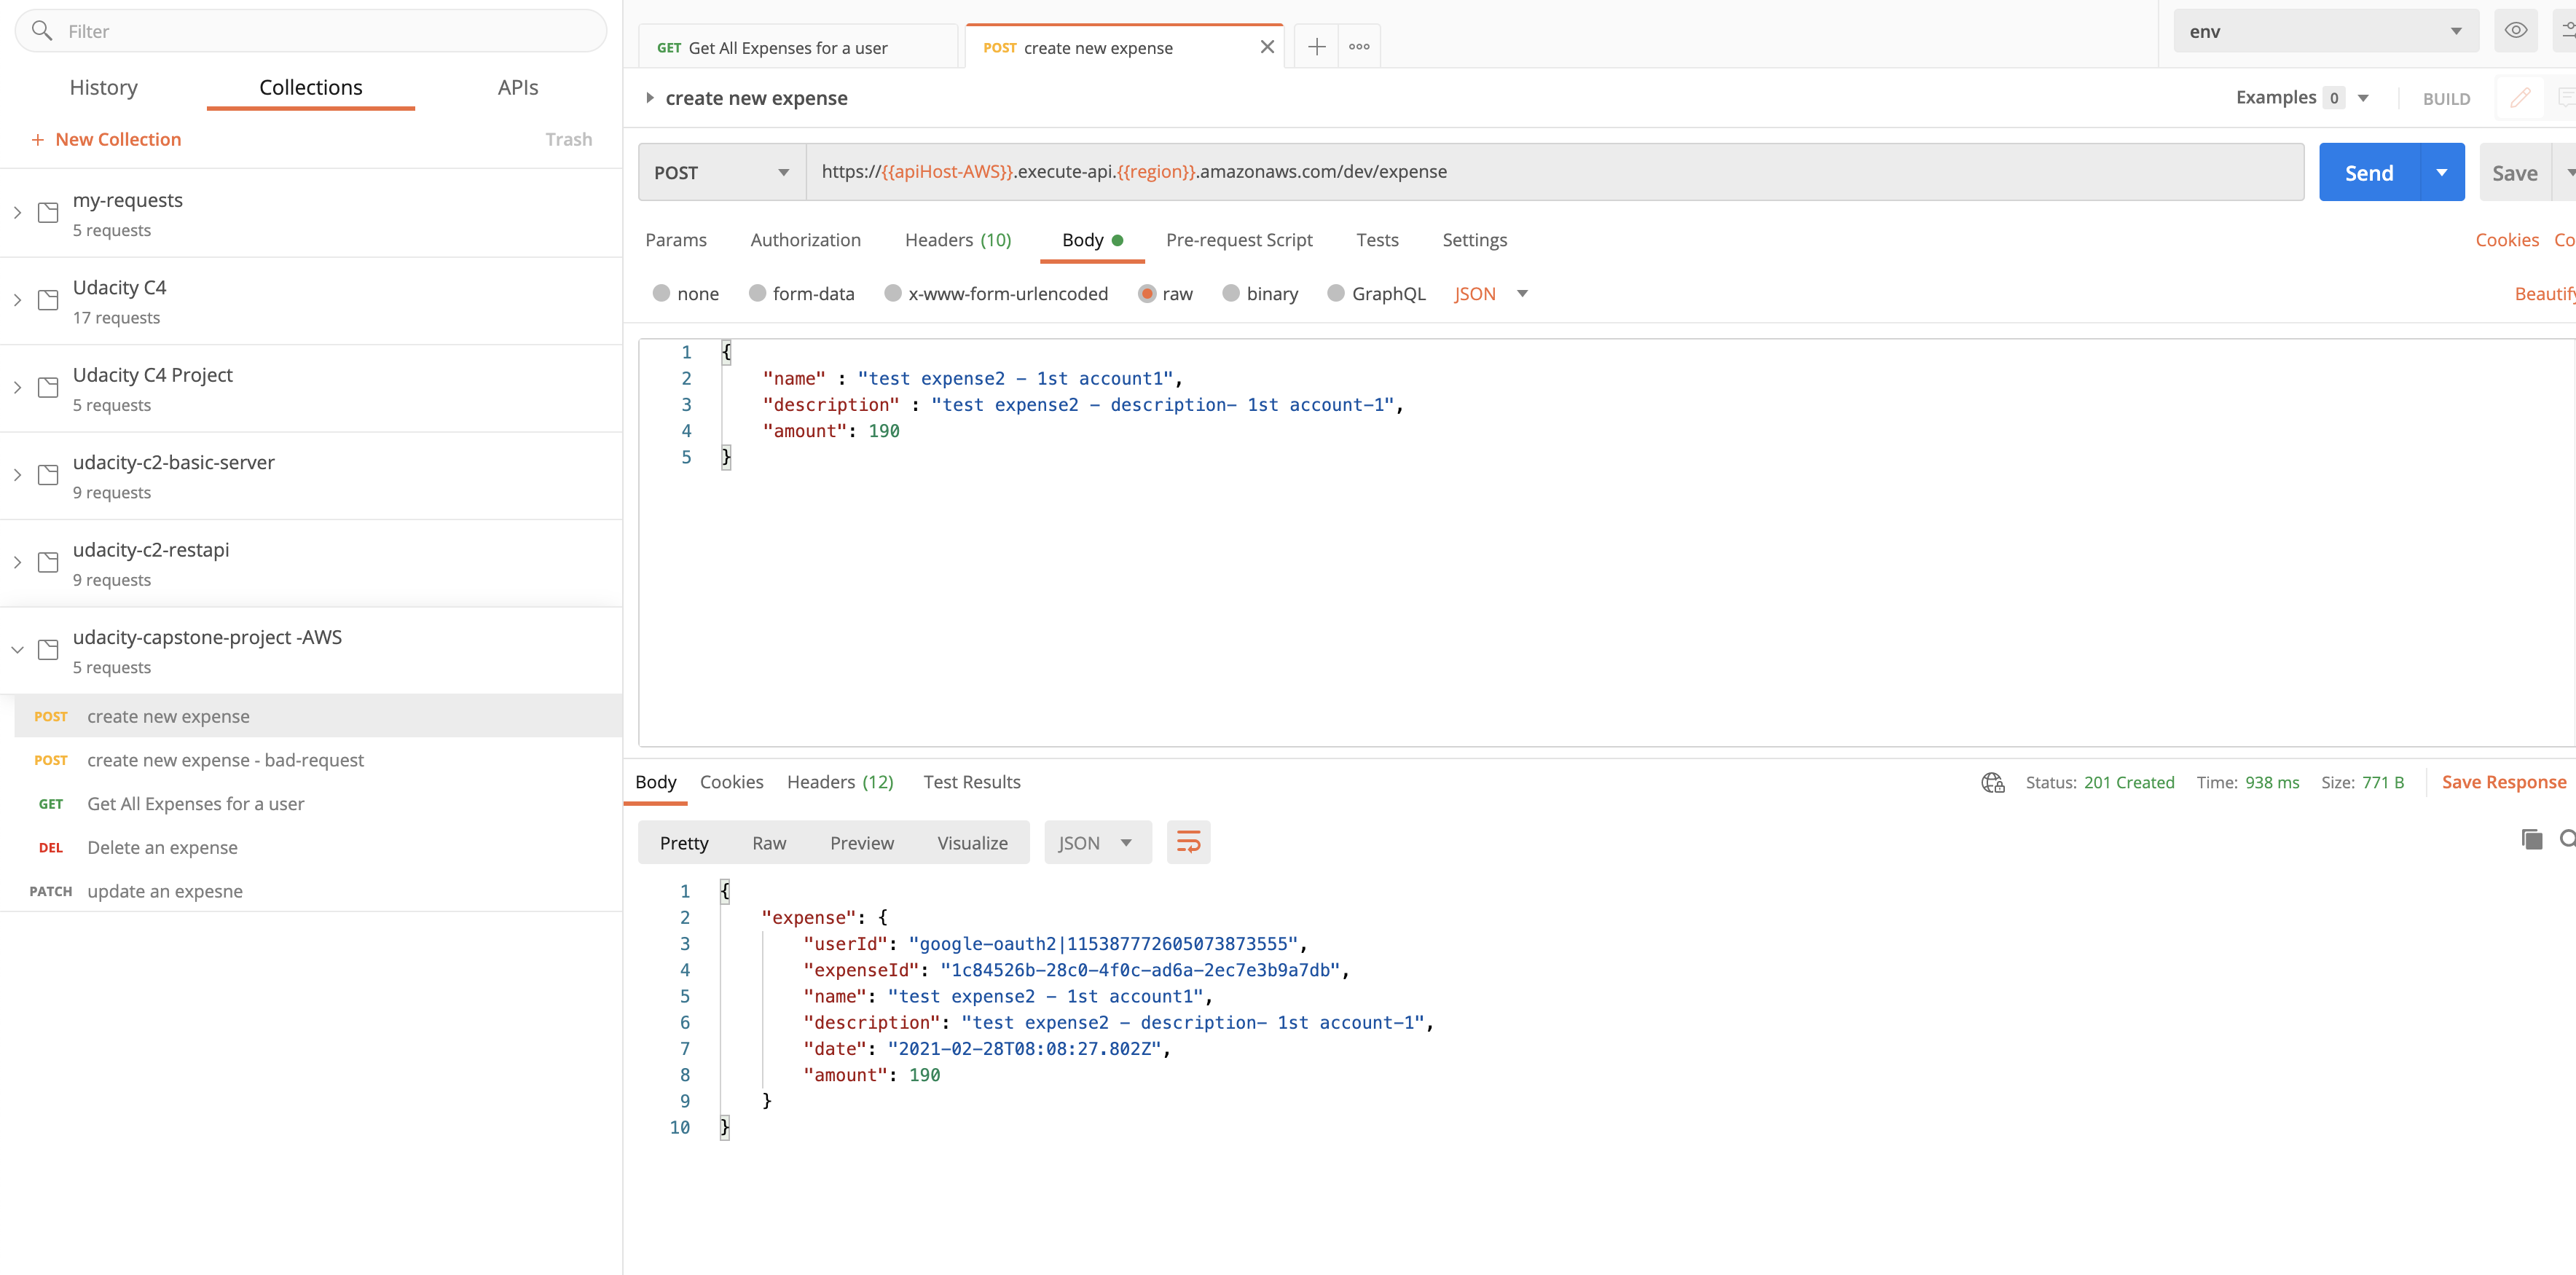The height and width of the screenshot is (1275, 2576).
Task: Open the POST method dropdown
Action: click(x=721, y=173)
